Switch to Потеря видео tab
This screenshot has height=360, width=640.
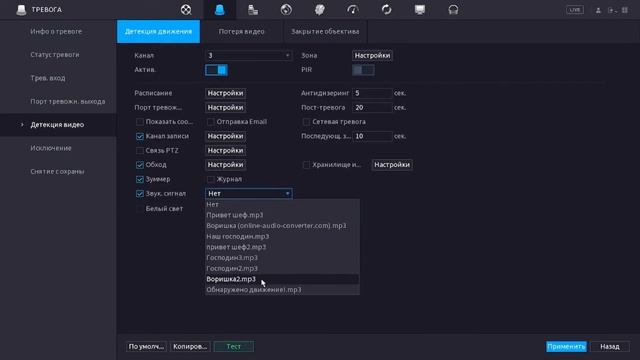point(241,31)
